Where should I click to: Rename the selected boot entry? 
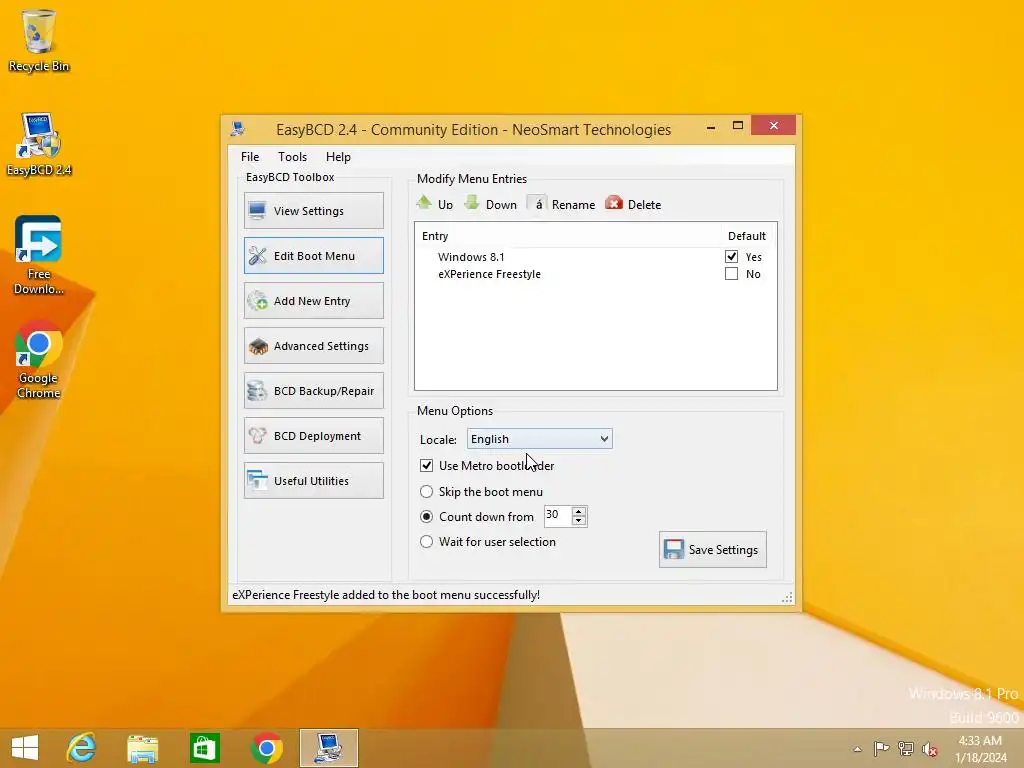point(562,204)
